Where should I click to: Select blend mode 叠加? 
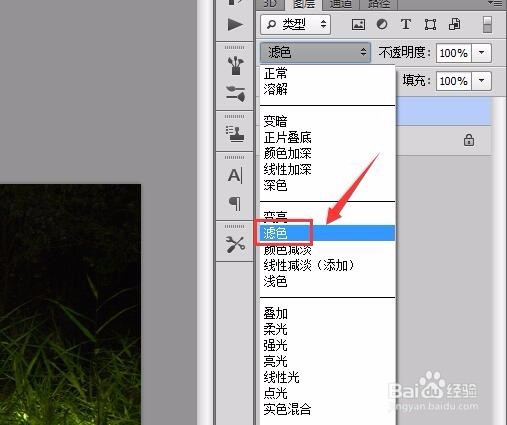[327, 314]
